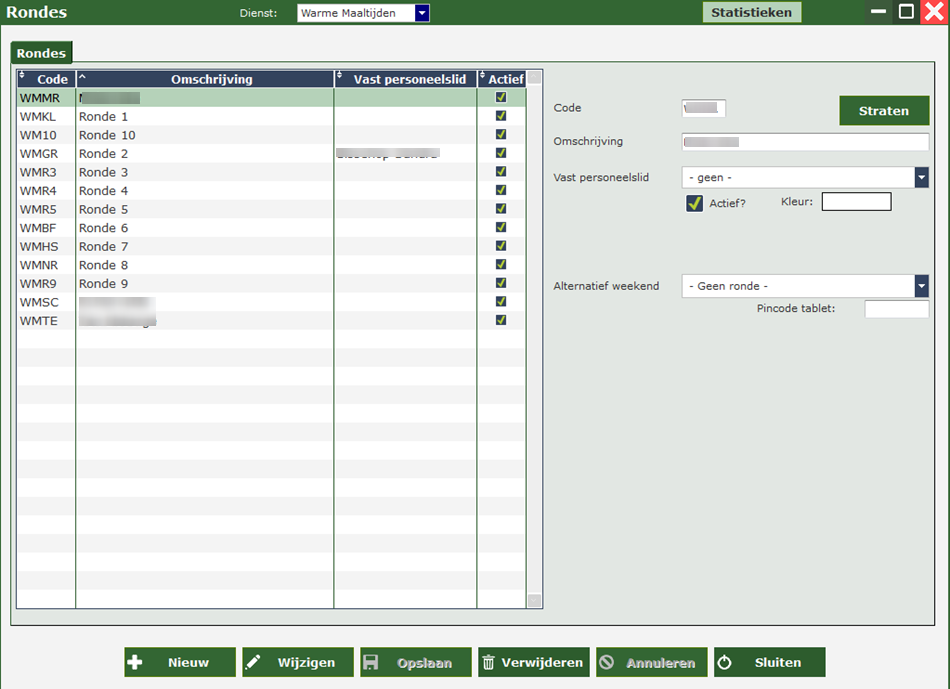Open the Dienst dropdown Warme Maaltijden
950x689 pixels.
tap(422, 13)
